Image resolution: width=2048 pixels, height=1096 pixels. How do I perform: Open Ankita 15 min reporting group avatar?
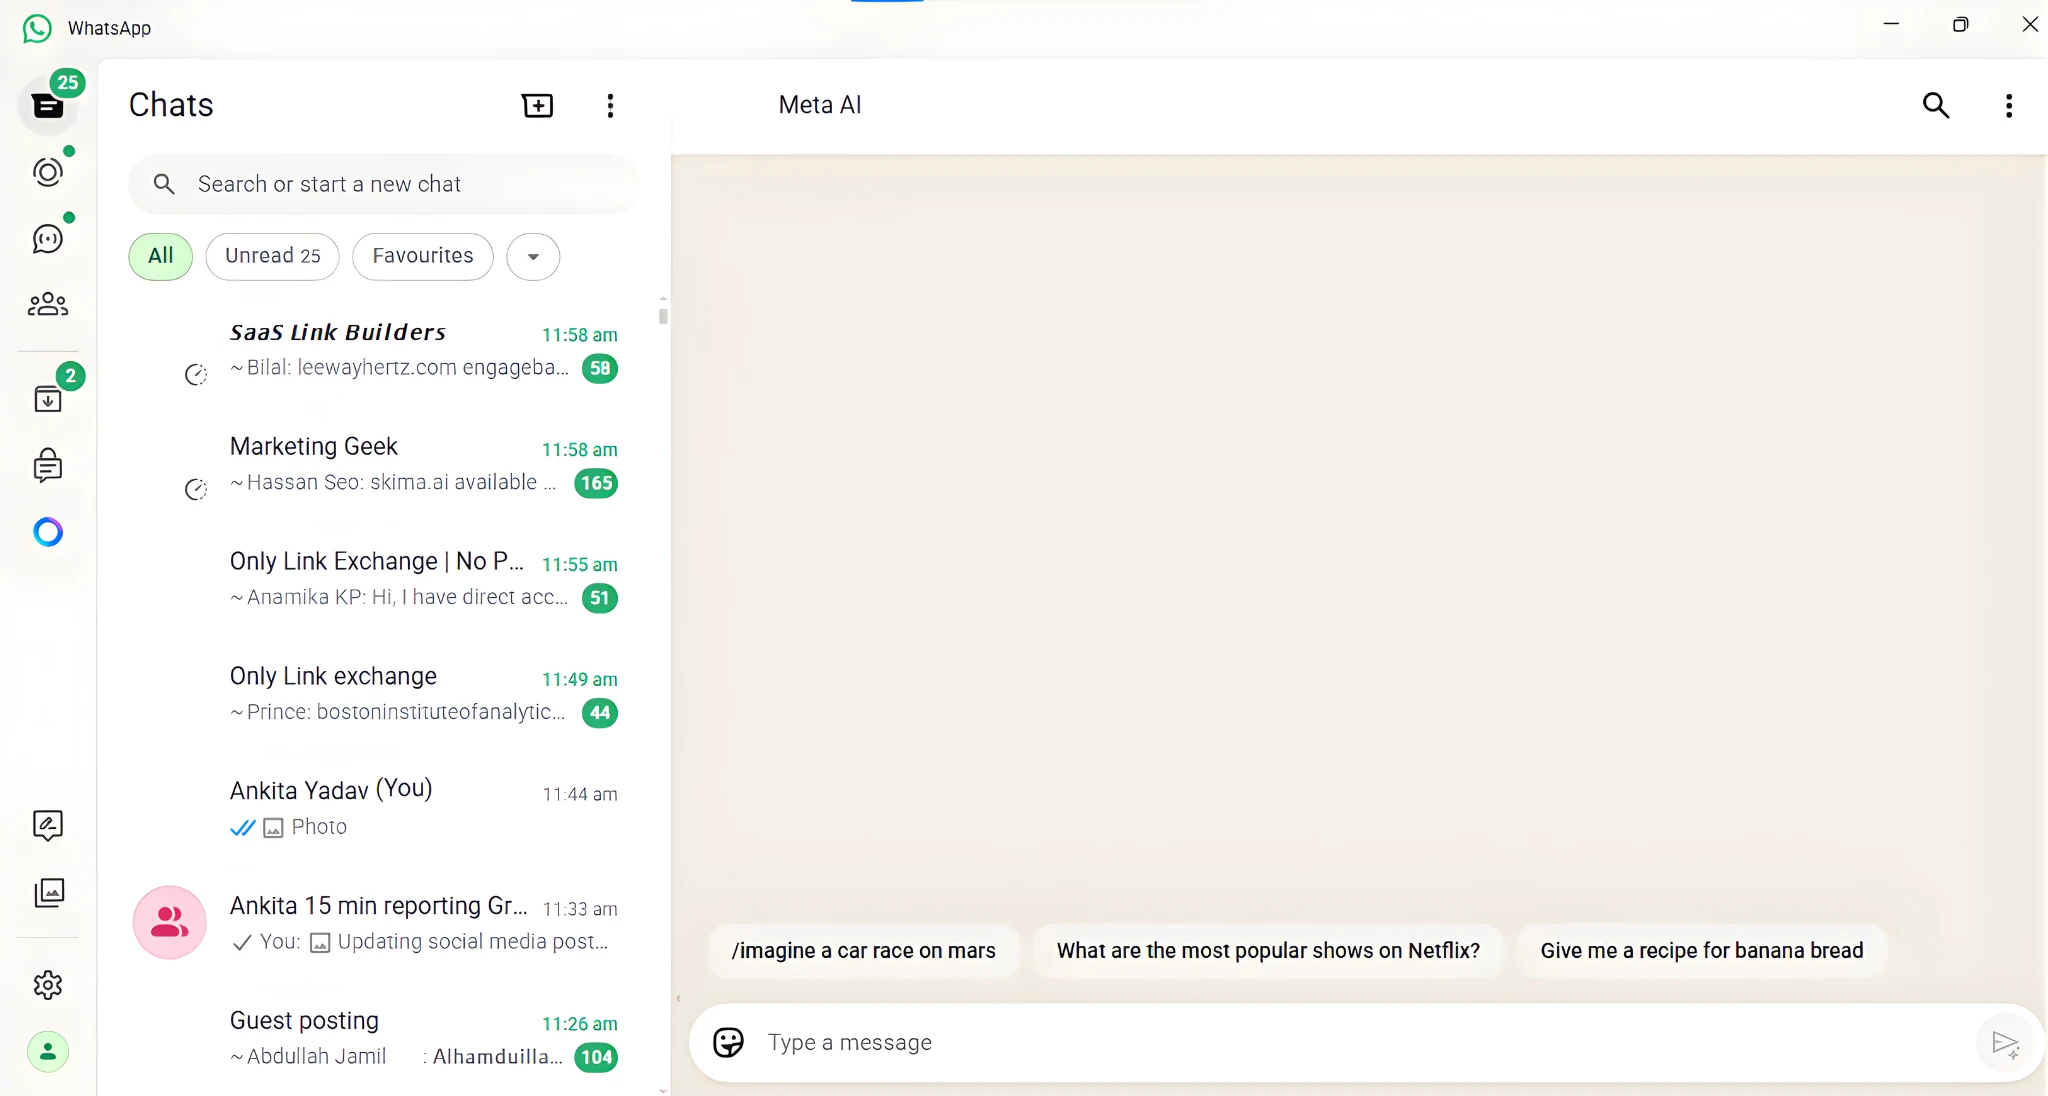(169, 922)
